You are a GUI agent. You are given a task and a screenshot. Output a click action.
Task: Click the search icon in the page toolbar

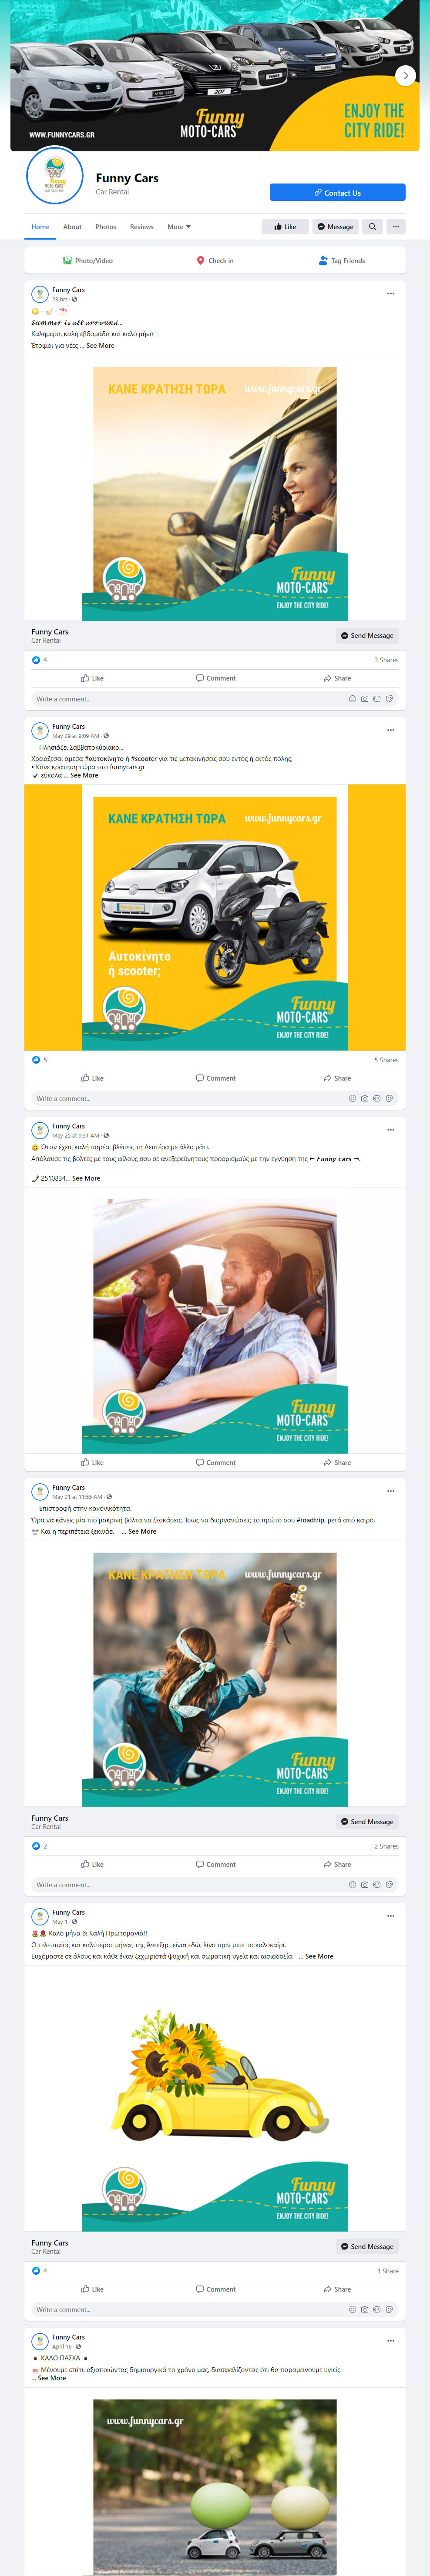(372, 227)
